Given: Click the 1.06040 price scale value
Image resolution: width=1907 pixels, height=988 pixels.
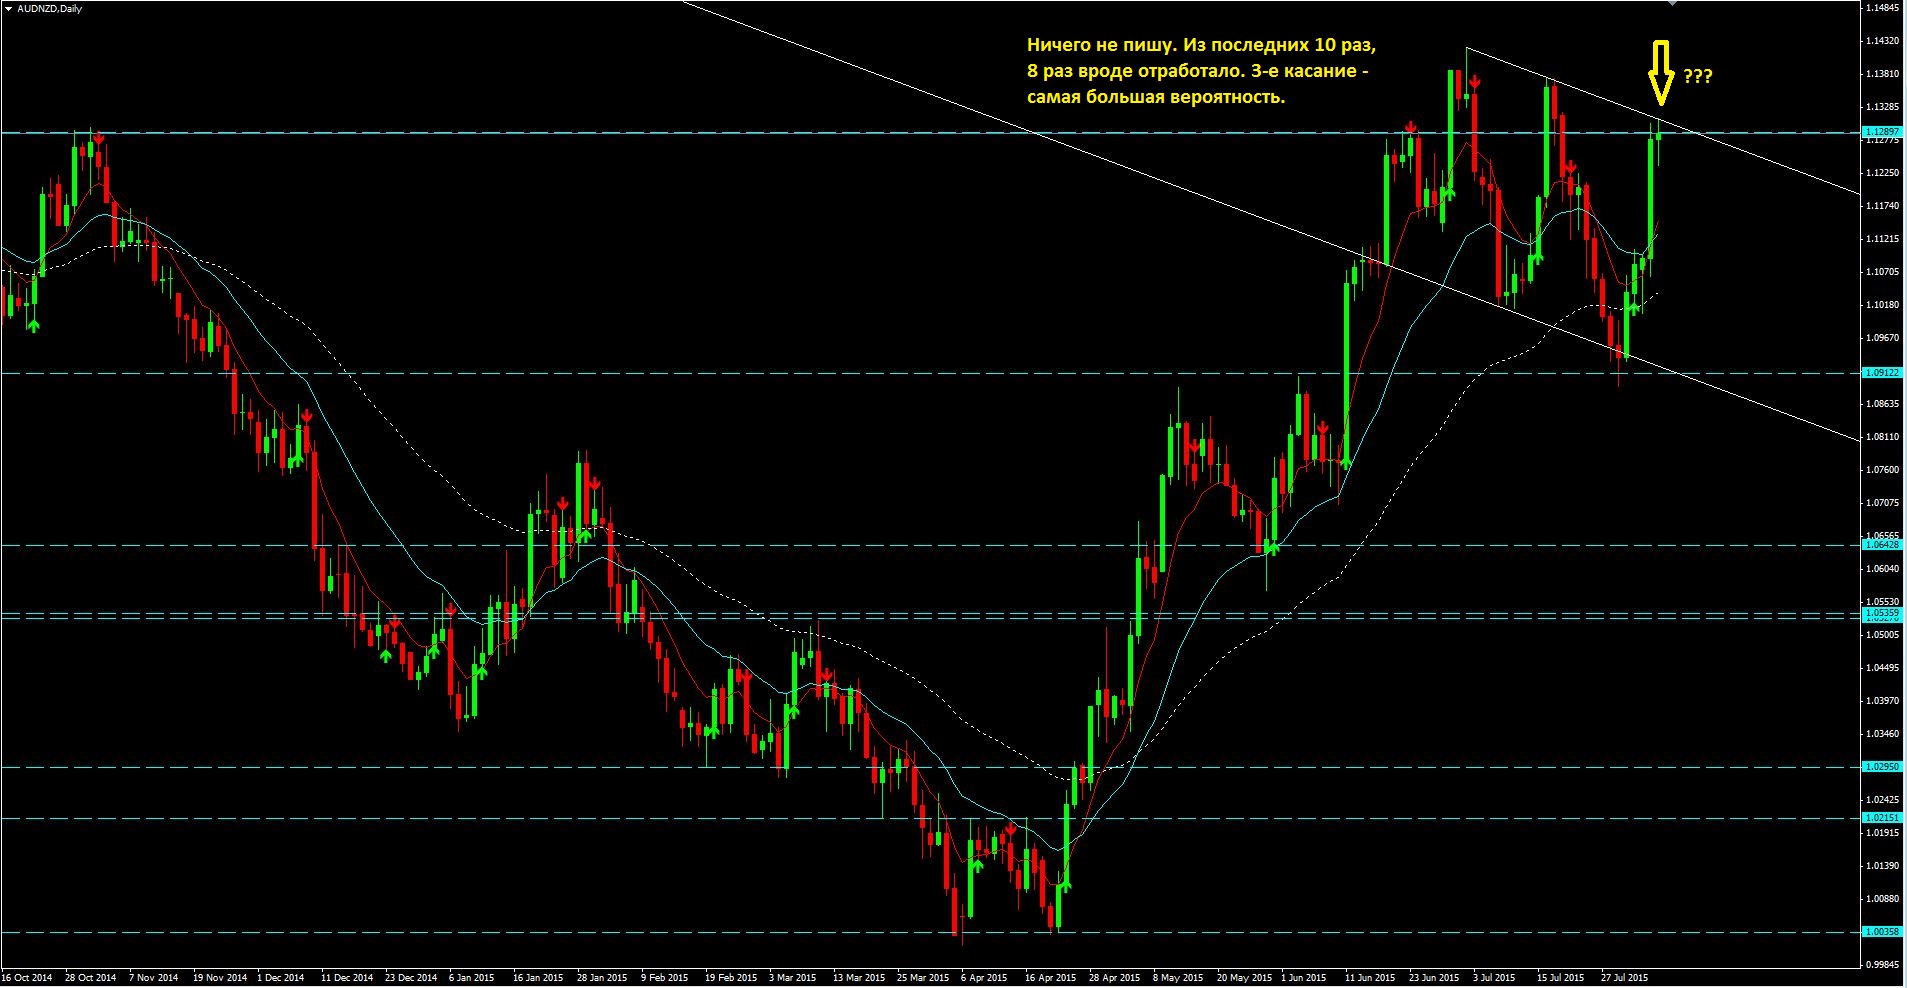Looking at the screenshot, I should coord(1883,569).
